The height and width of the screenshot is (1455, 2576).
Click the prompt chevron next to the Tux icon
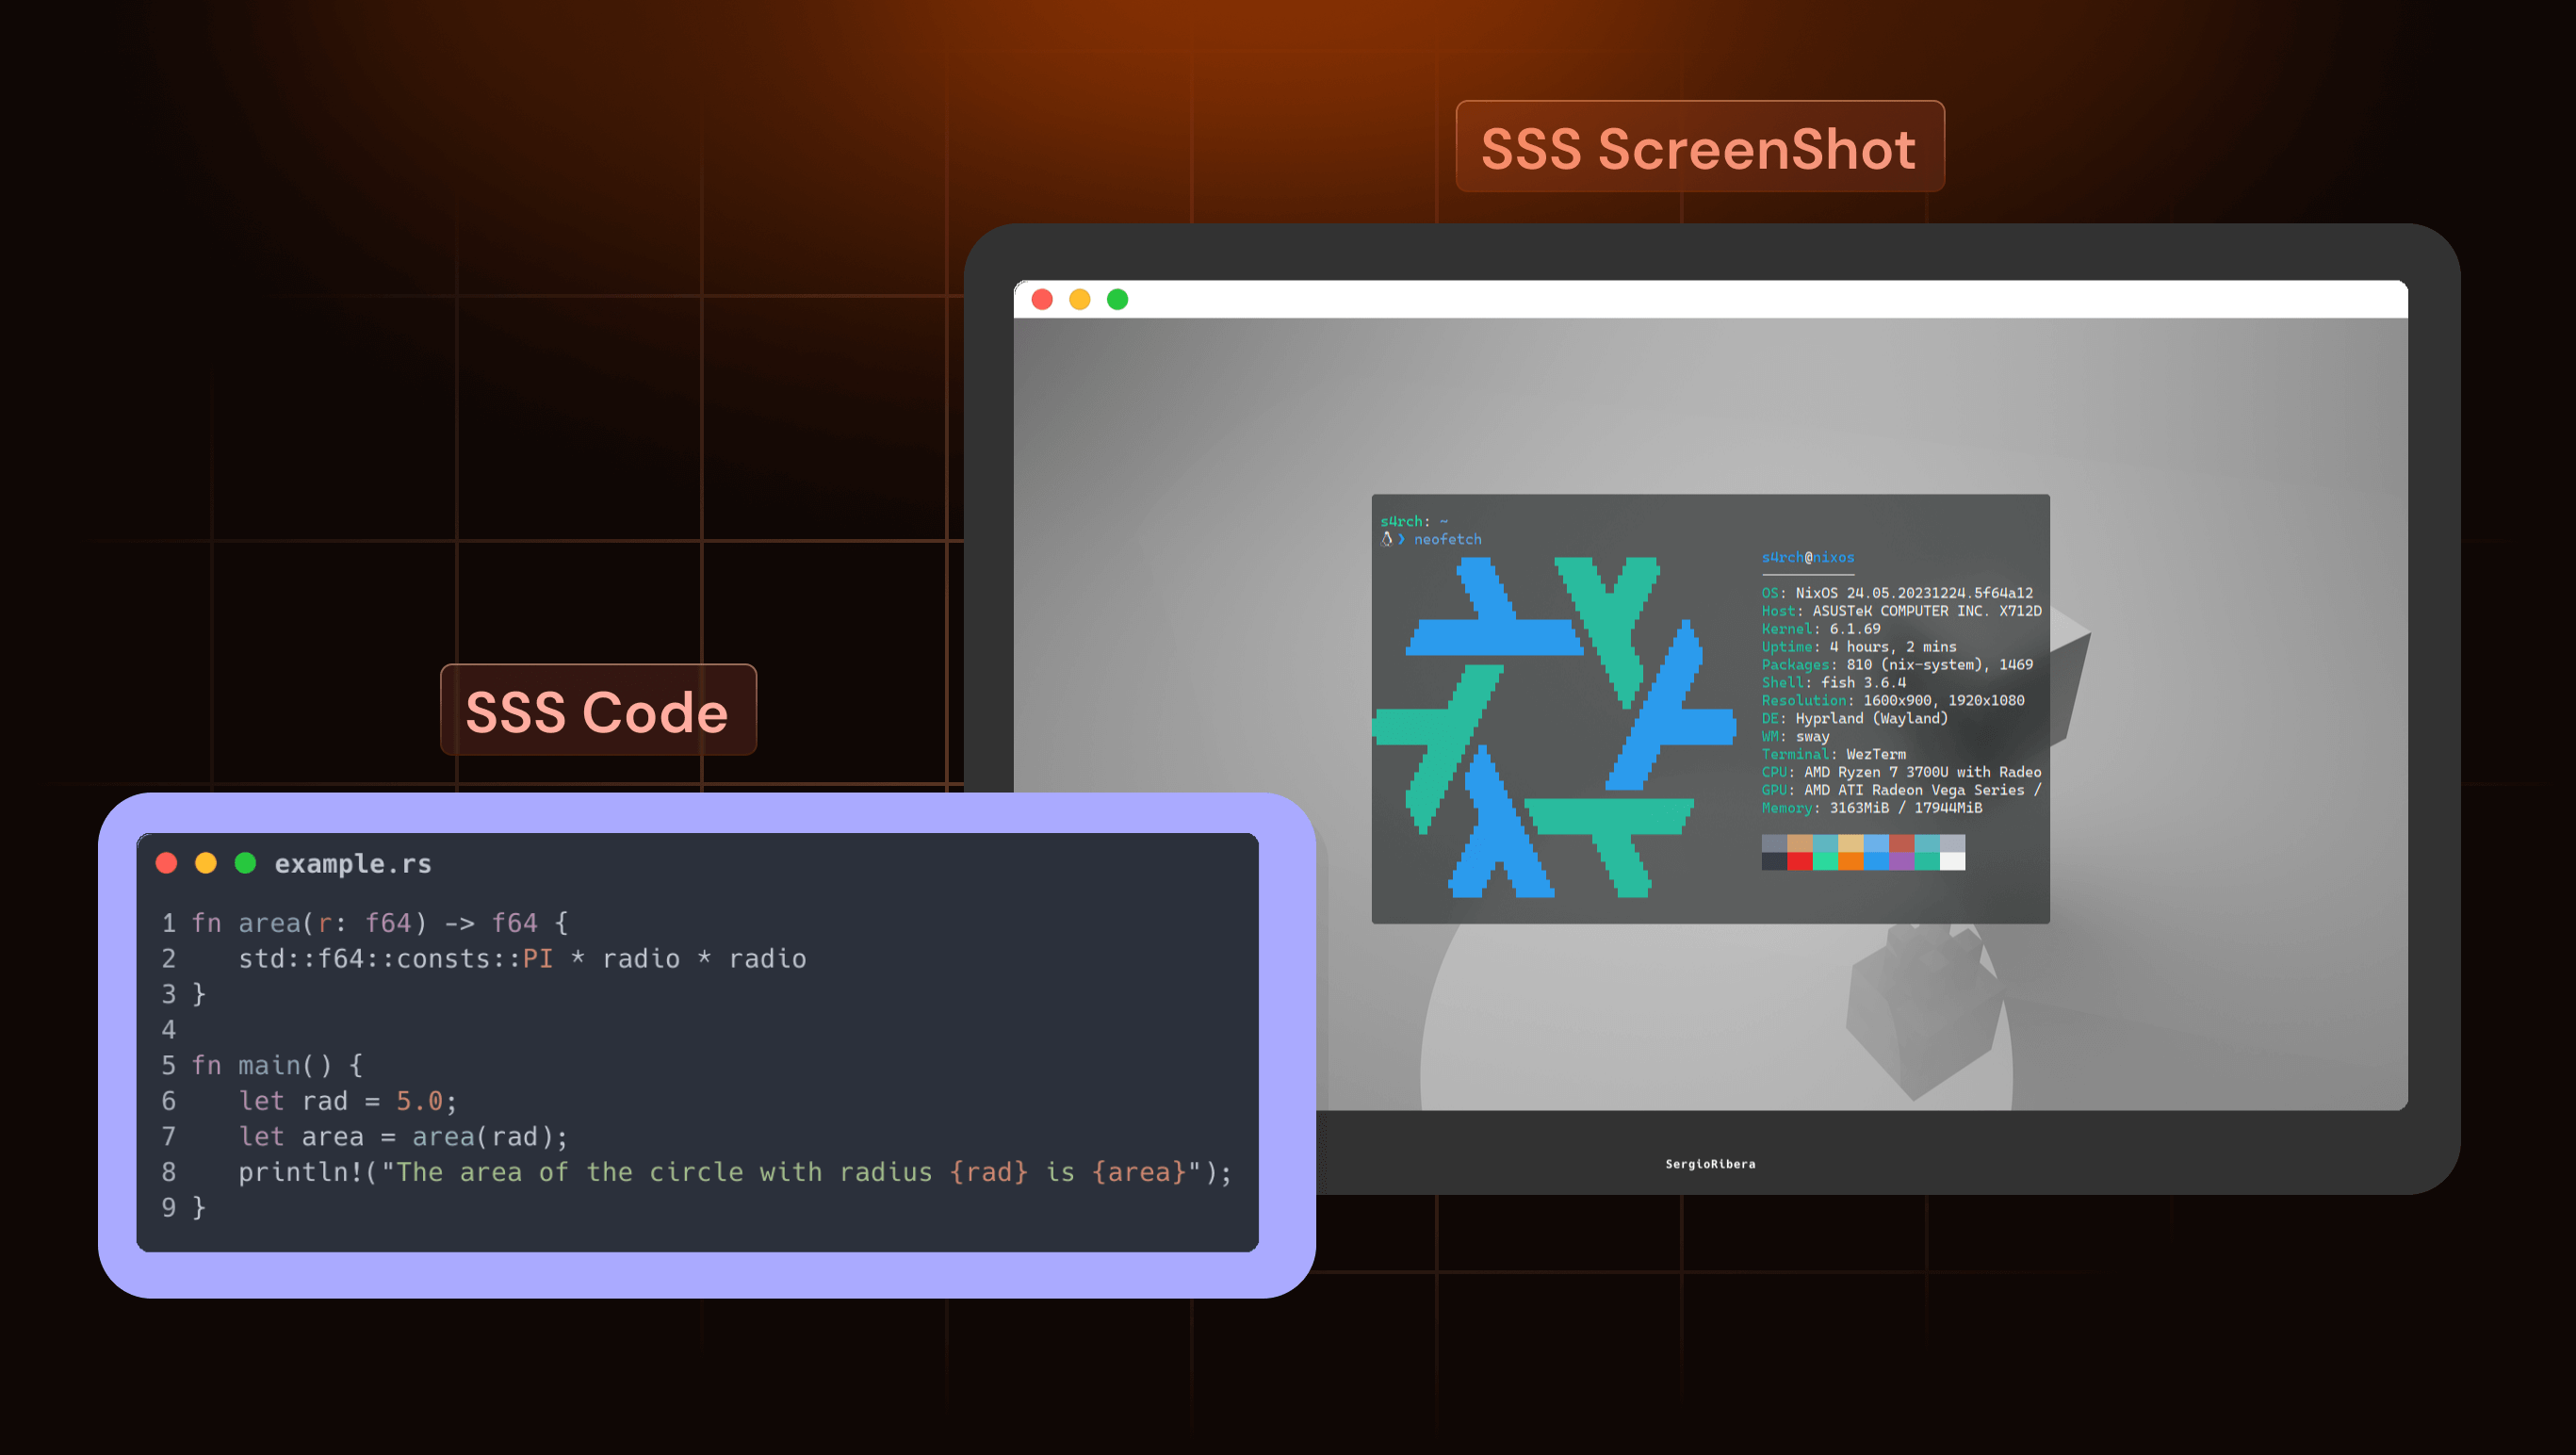click(1402, 538)
